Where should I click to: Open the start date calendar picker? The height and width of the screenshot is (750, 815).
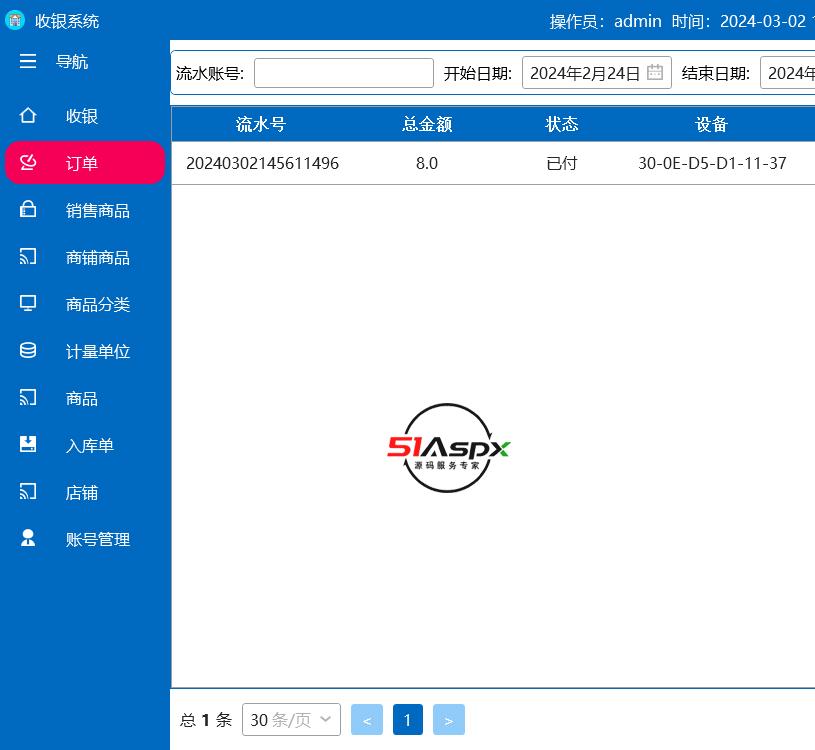tap(655, 72)
